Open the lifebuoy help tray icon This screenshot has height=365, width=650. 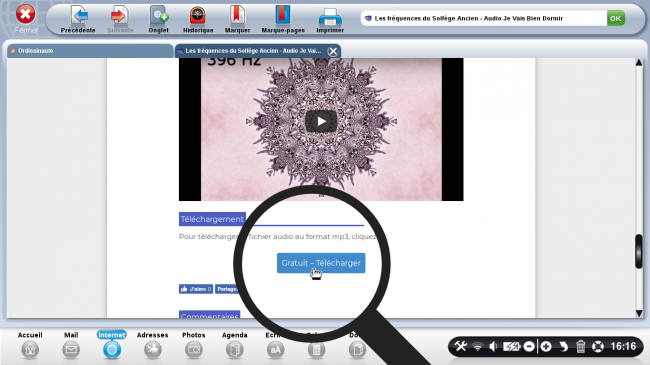598,346
